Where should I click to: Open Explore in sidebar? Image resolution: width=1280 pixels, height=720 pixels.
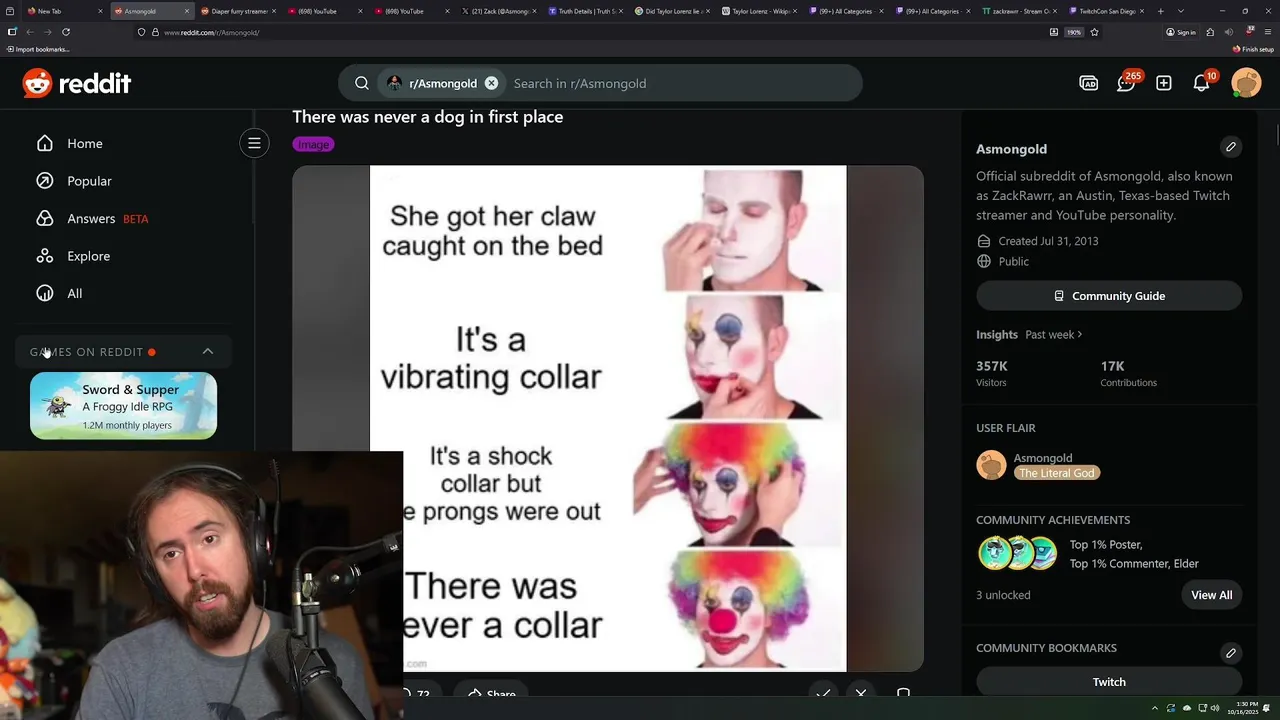[88, 256]
